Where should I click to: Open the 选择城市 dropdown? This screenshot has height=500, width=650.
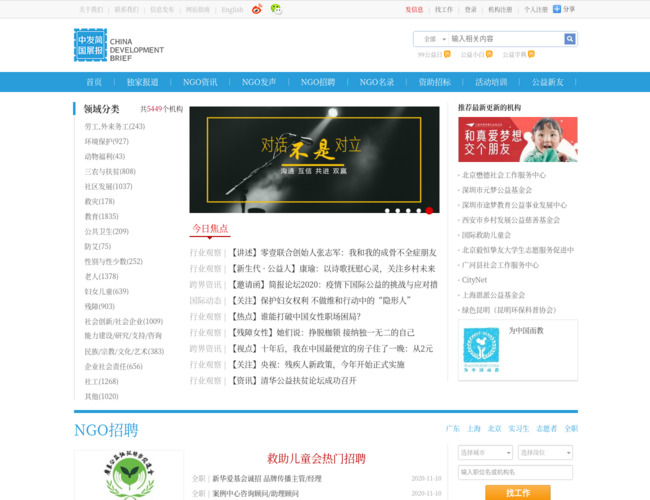coord(485,452)
